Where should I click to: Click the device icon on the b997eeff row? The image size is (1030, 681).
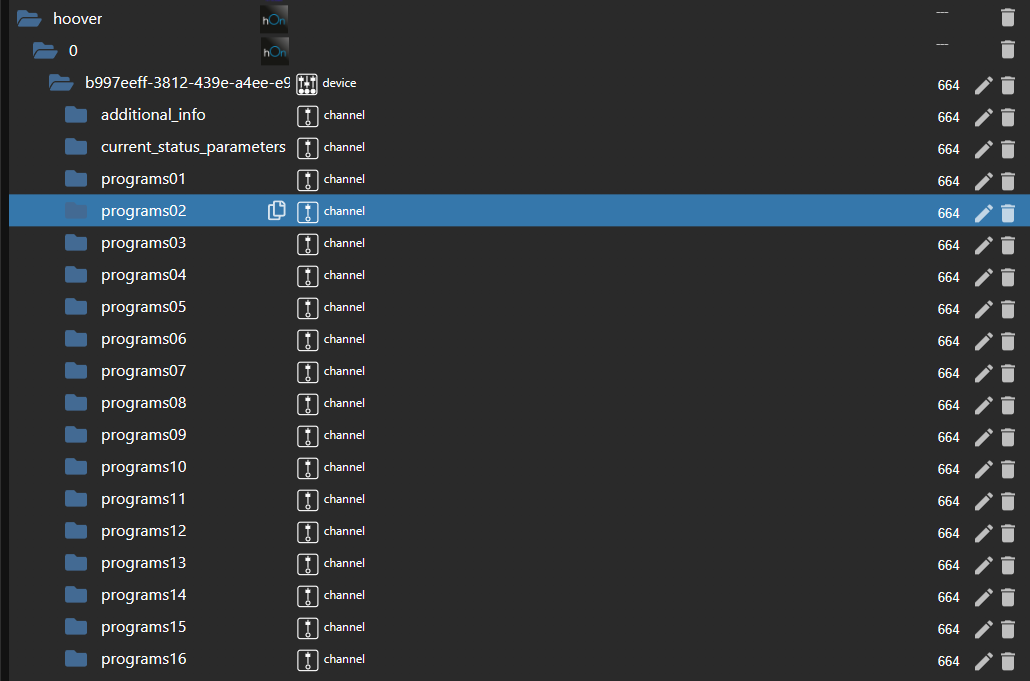(x=307, y=84)
